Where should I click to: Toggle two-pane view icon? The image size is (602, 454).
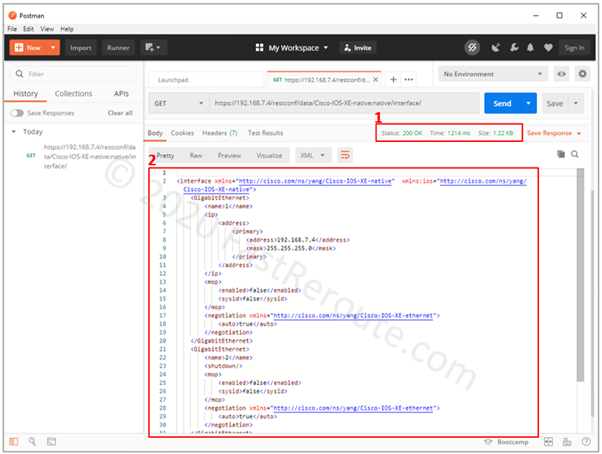(x=548, y=442)
